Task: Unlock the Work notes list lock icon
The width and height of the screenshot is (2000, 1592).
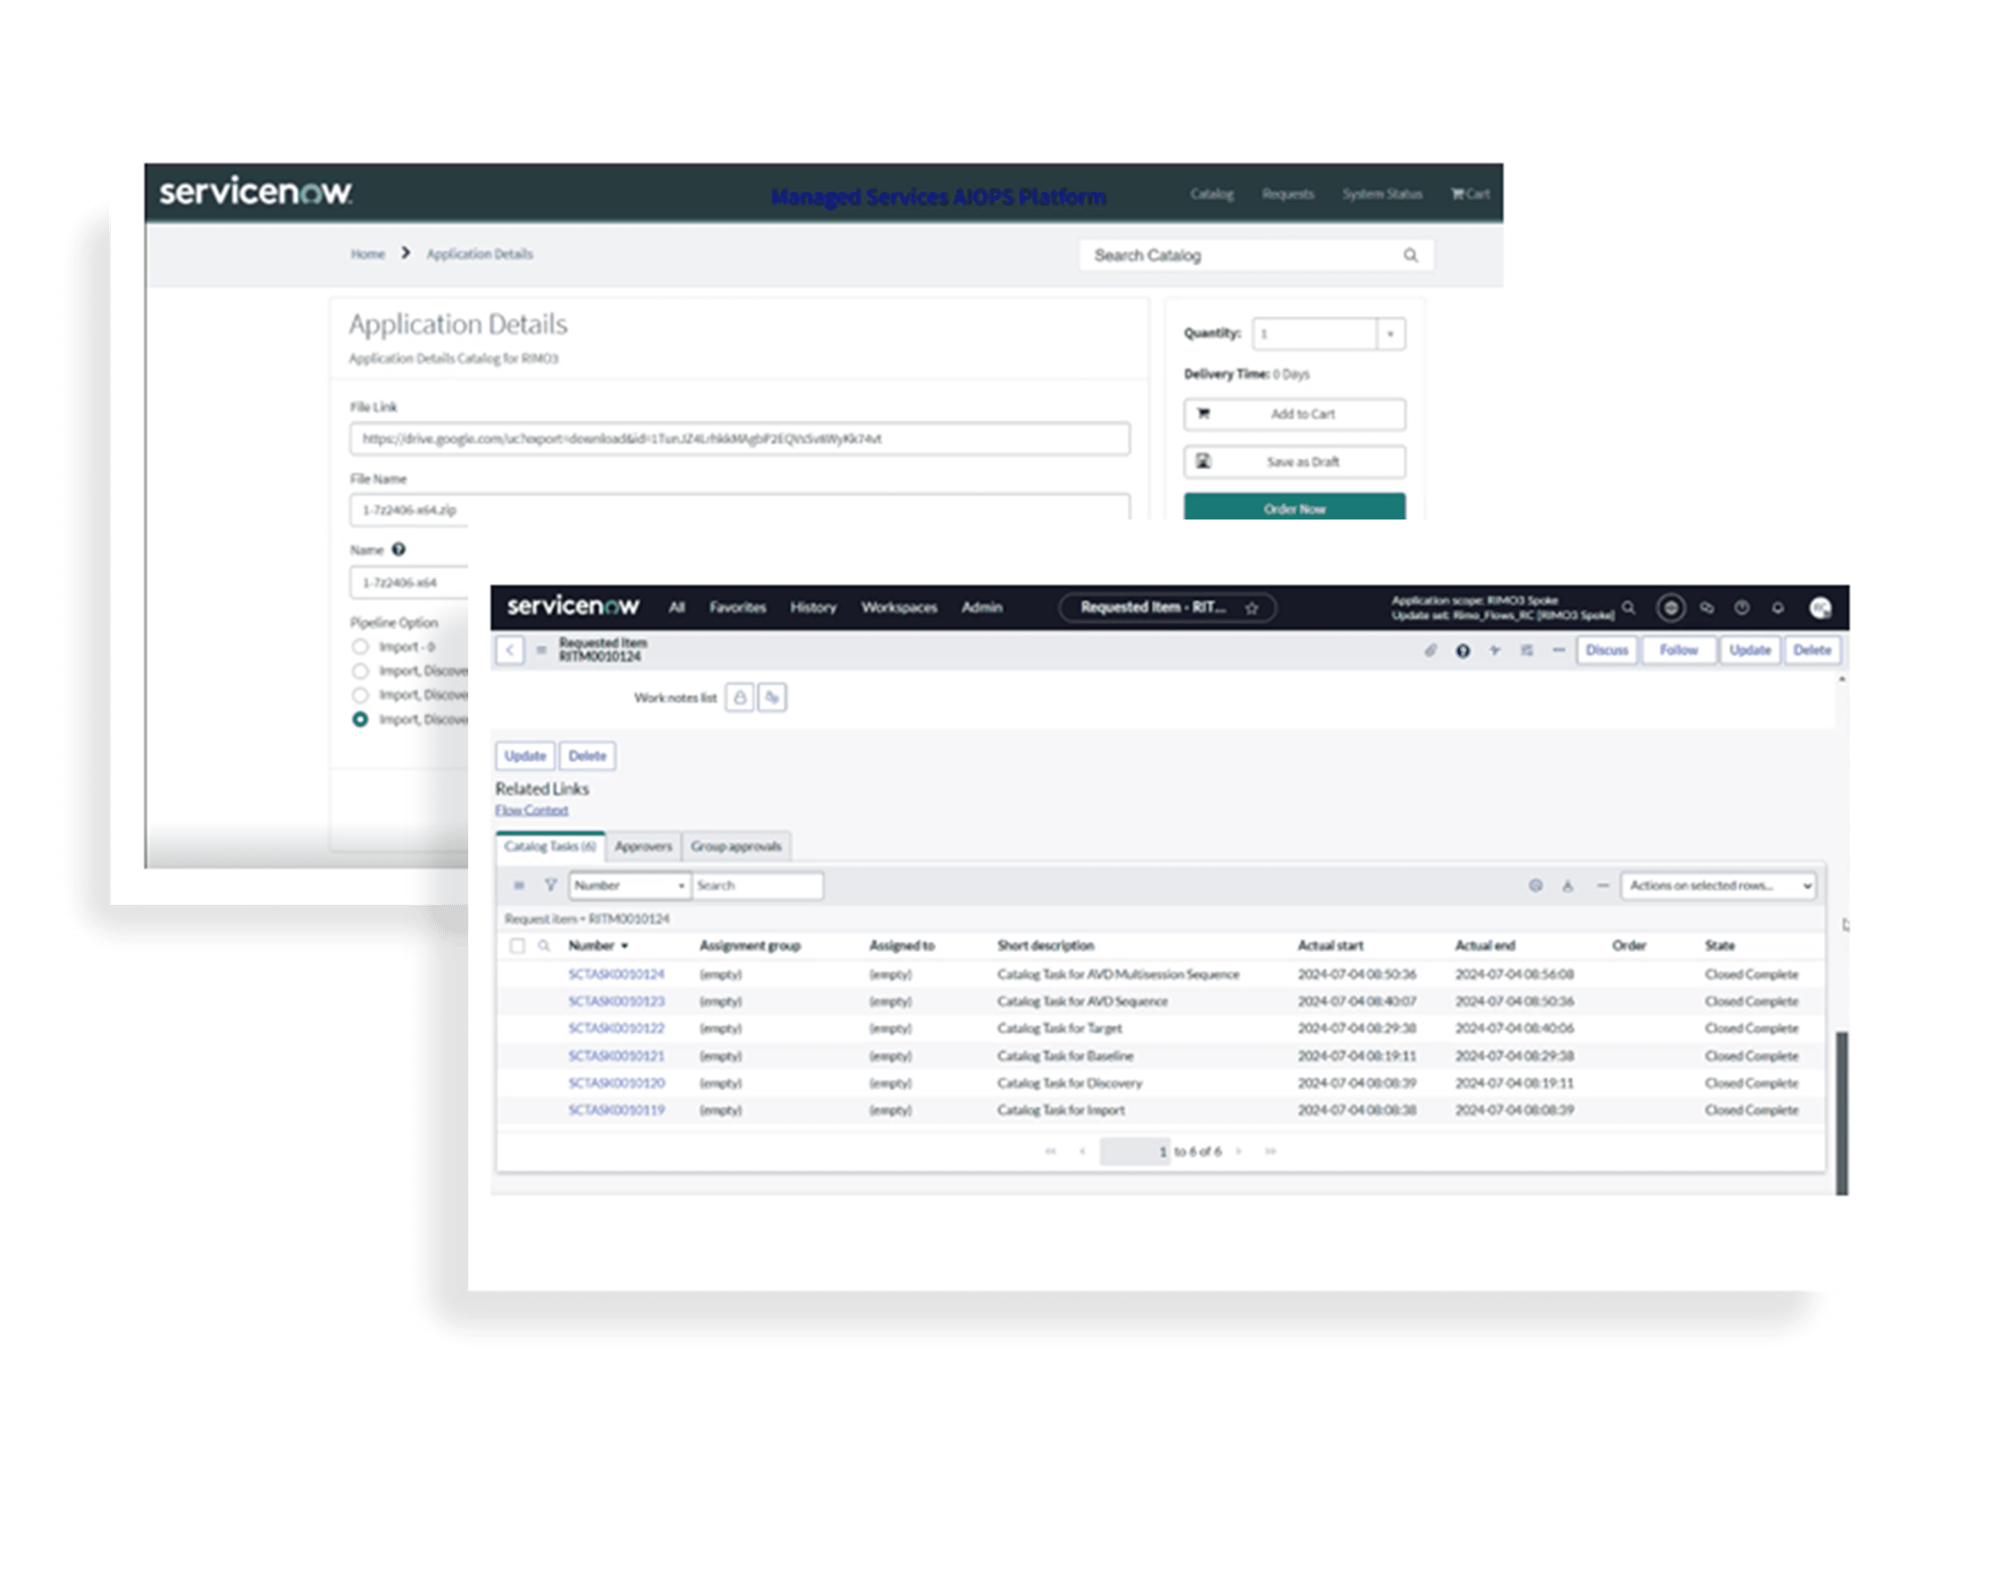Action: pyautogui.click(x=740, y=698)
